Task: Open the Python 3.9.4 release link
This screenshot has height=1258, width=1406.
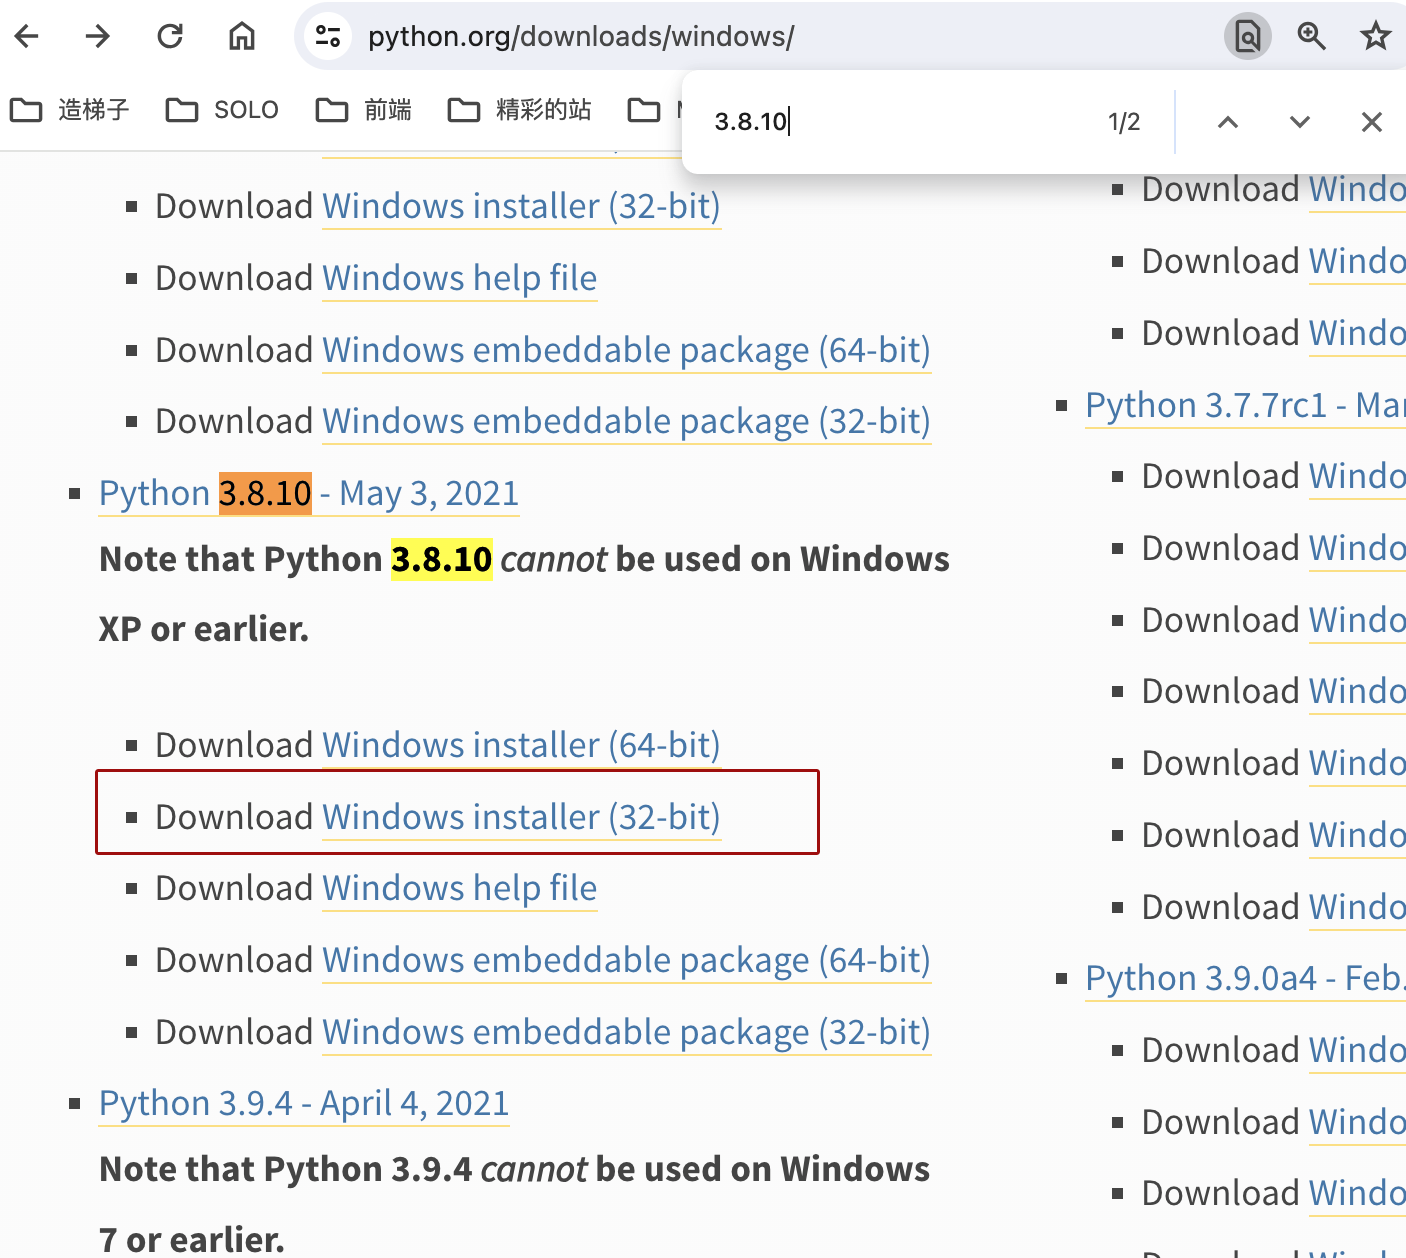Action: 304,1104
